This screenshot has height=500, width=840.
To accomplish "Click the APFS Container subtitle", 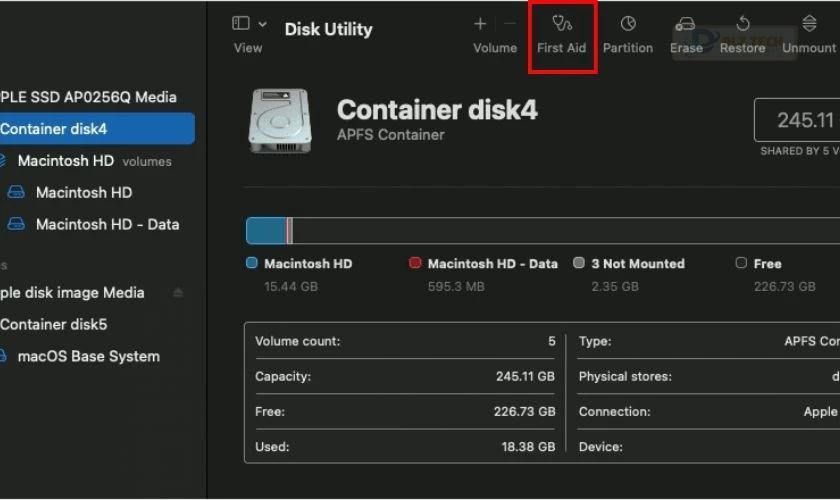I will (x=391, y=135).
